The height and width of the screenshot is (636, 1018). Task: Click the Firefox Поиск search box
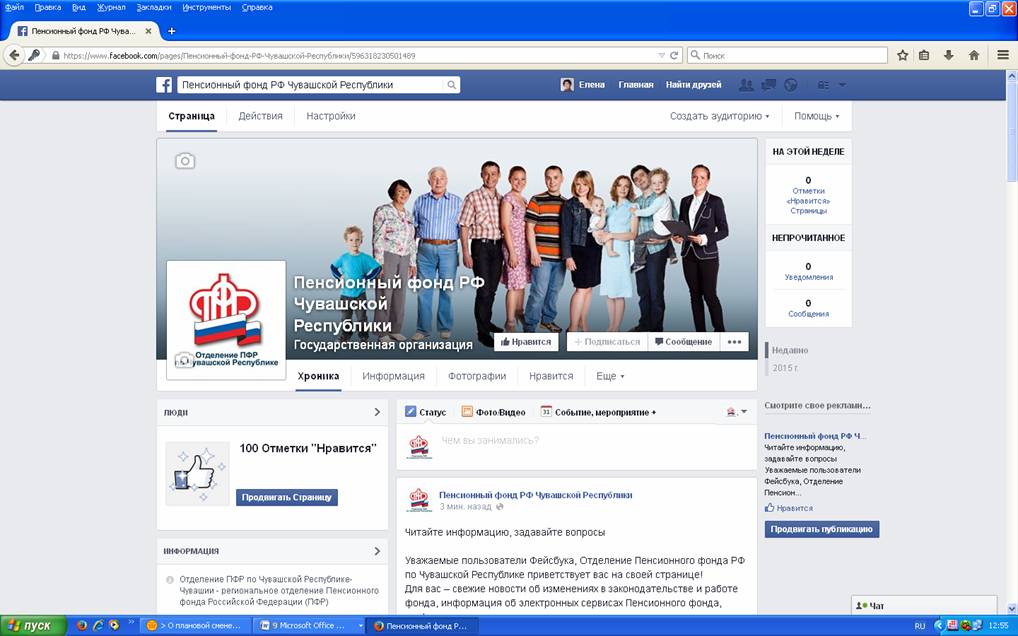coord(787,55)
